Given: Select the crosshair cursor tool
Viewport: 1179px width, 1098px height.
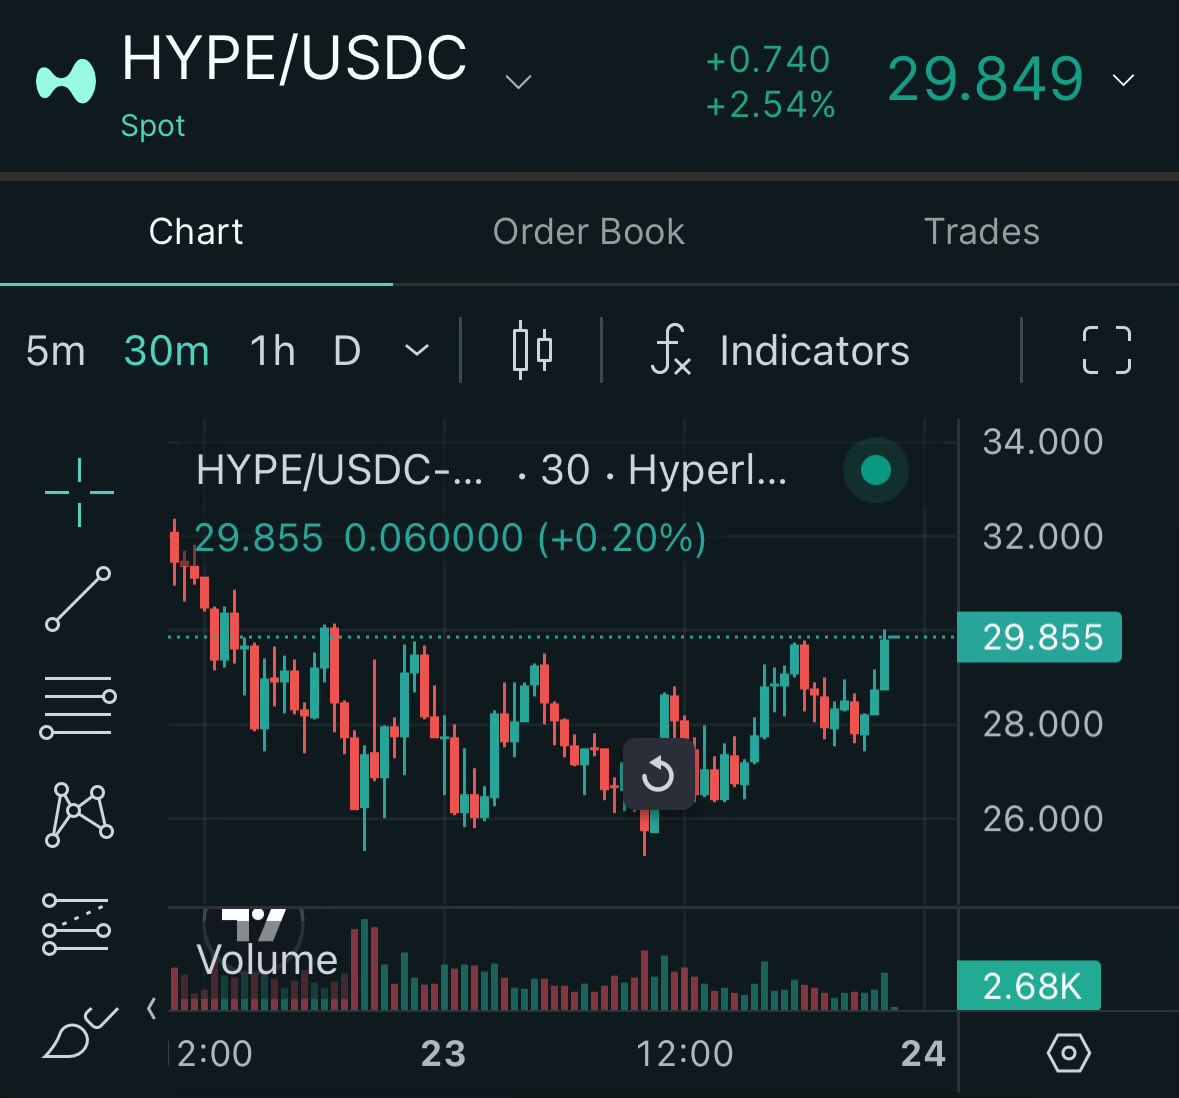Looking at the screenshot, I should pyautogui.click(x=79, y=493).
